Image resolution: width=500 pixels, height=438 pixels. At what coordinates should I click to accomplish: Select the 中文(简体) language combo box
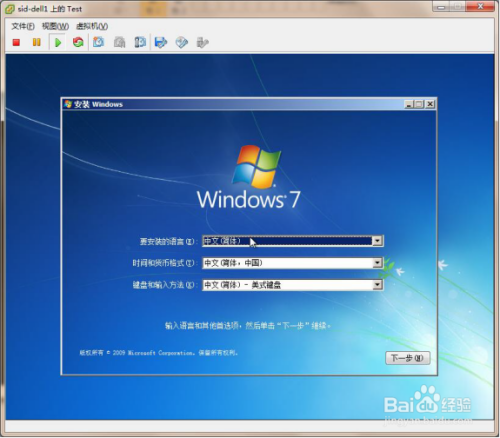pos(293,241)
